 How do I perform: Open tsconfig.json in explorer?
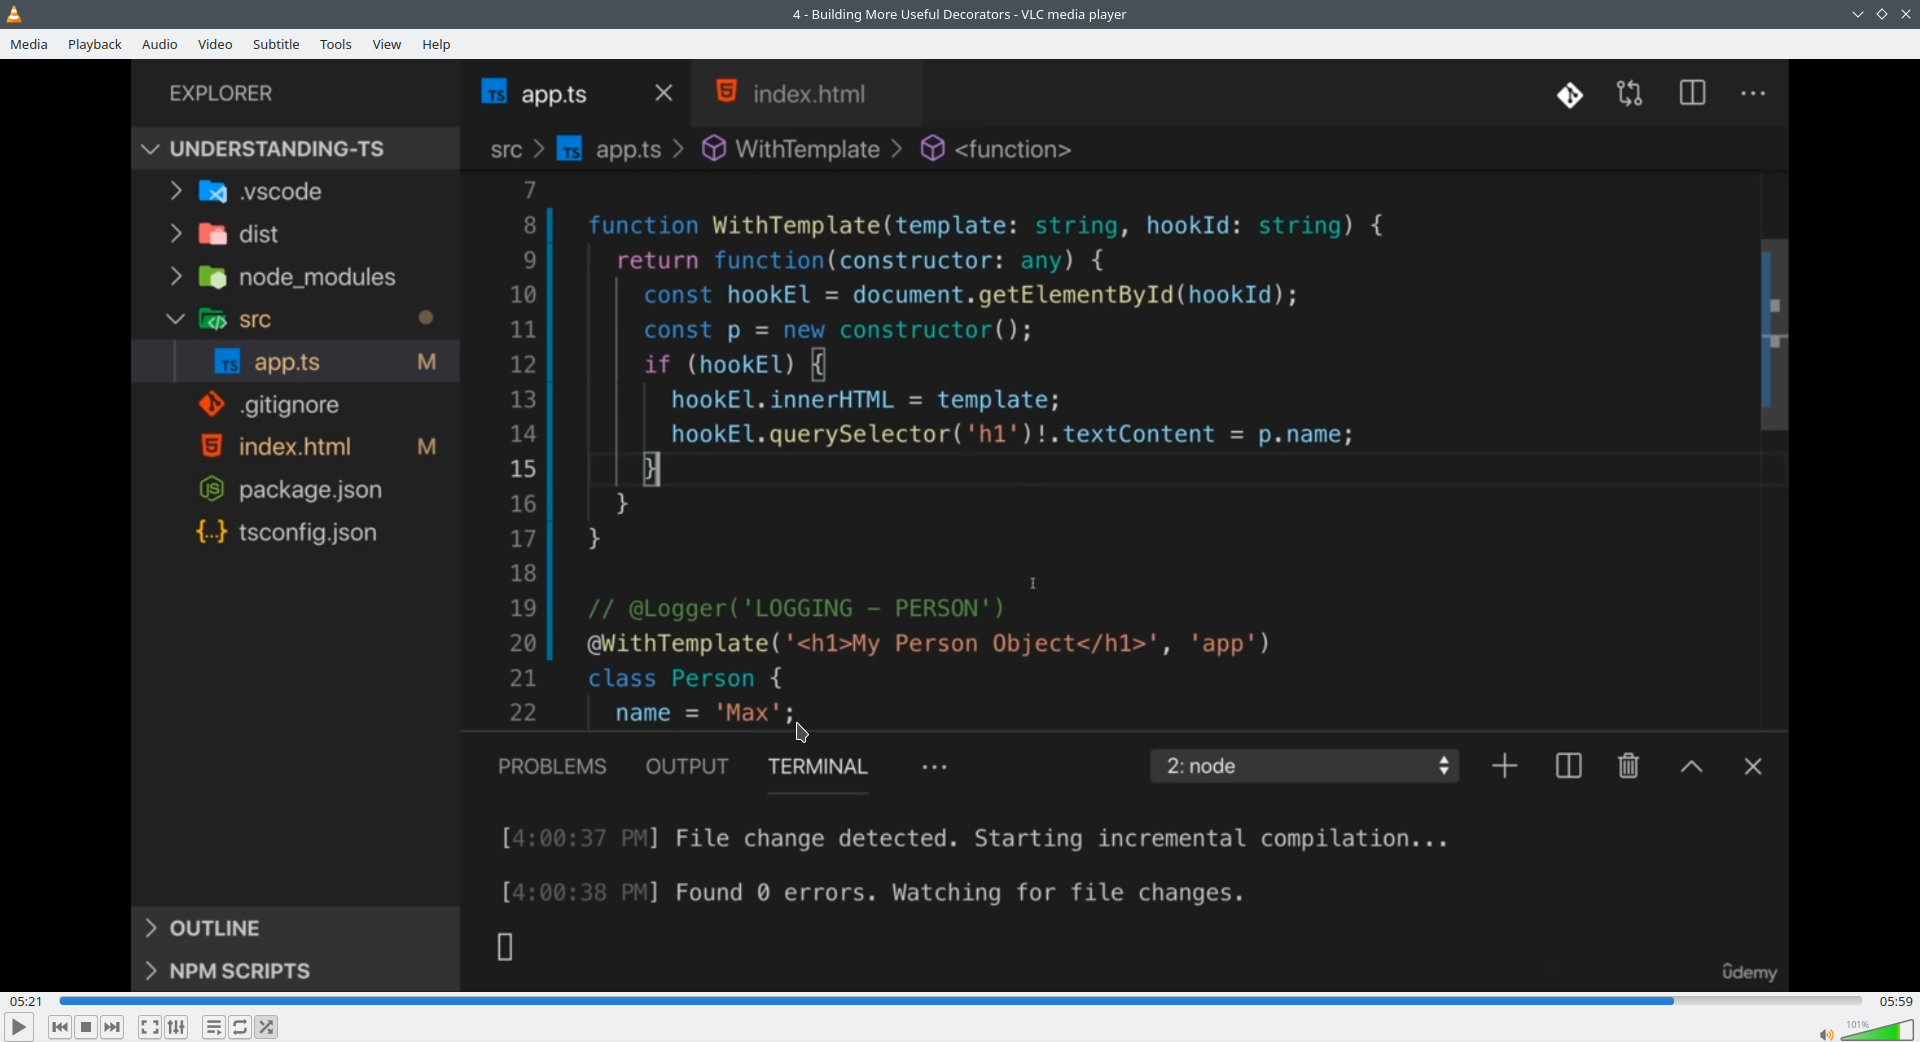(x=296, y=533)
